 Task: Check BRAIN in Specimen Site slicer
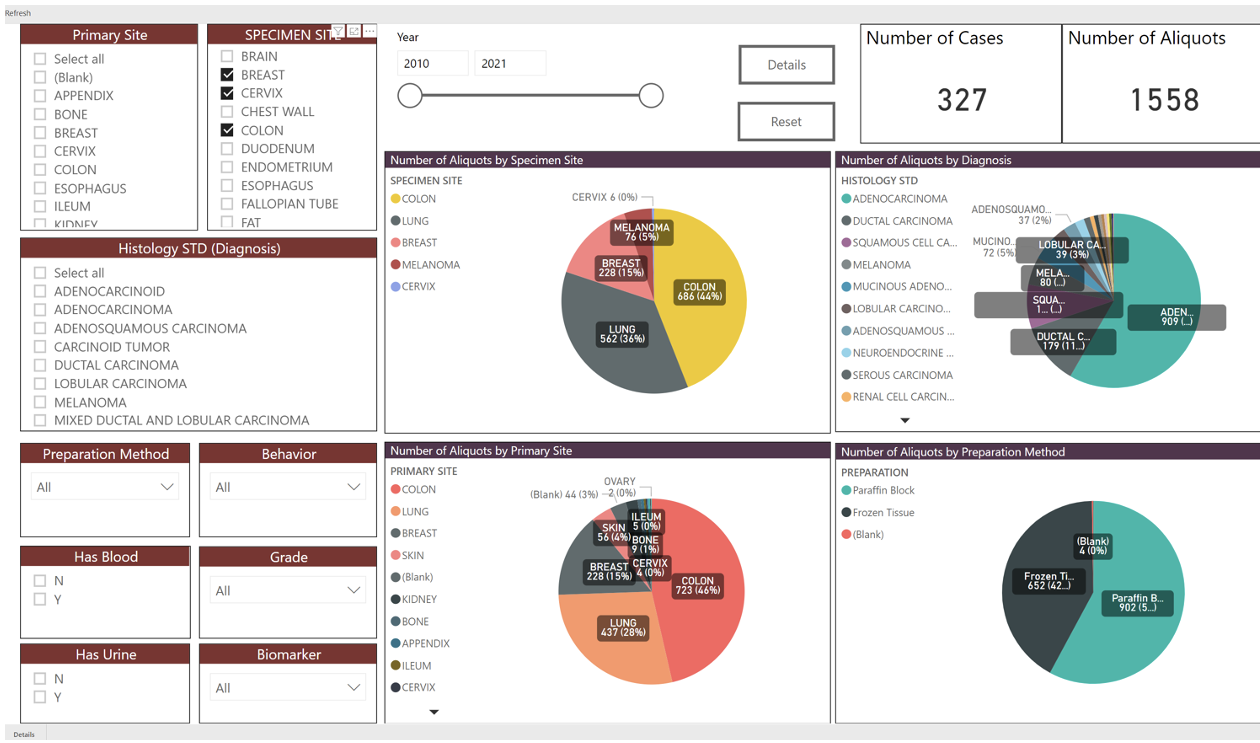tap(227, 56)
